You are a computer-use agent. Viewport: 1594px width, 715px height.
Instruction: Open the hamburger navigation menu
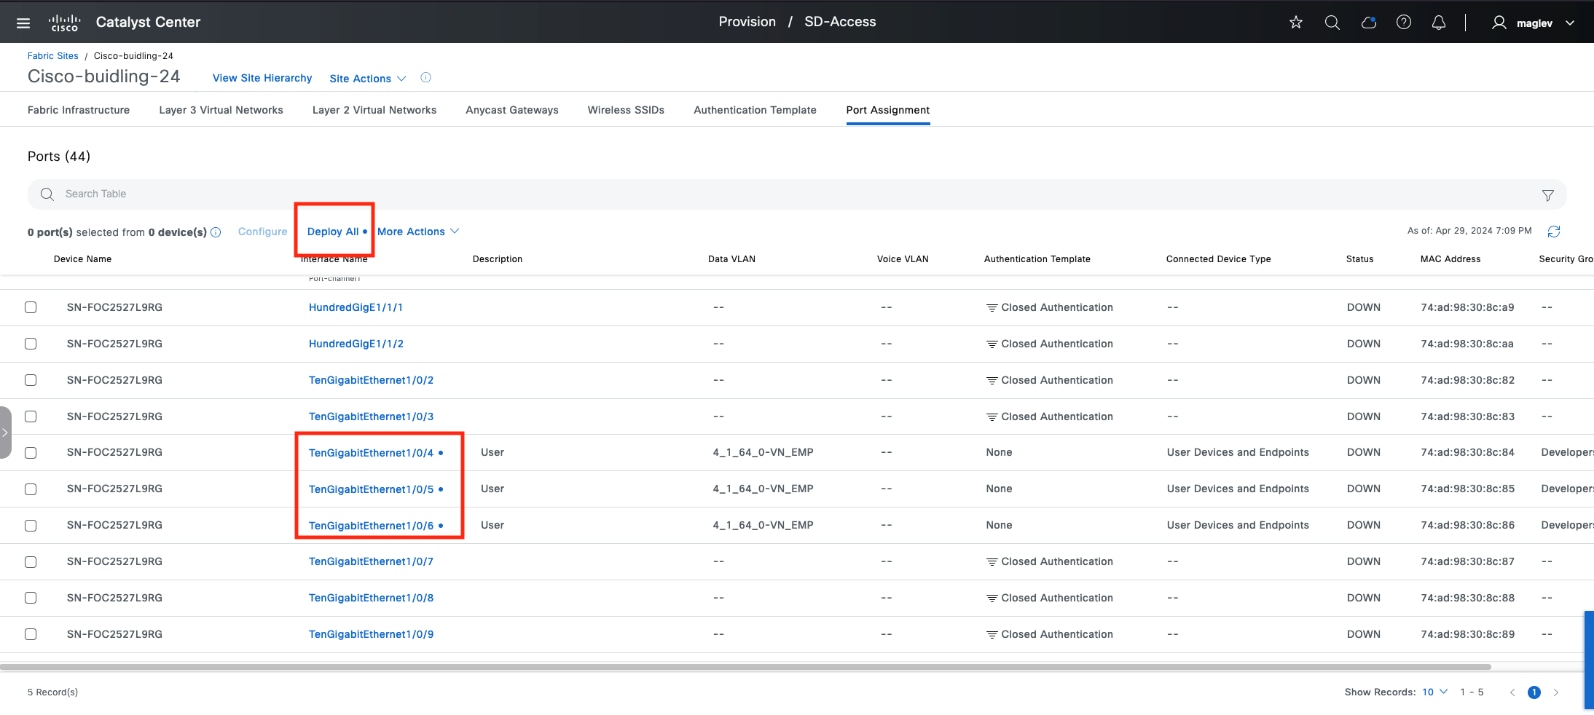[x=23, y=22]
